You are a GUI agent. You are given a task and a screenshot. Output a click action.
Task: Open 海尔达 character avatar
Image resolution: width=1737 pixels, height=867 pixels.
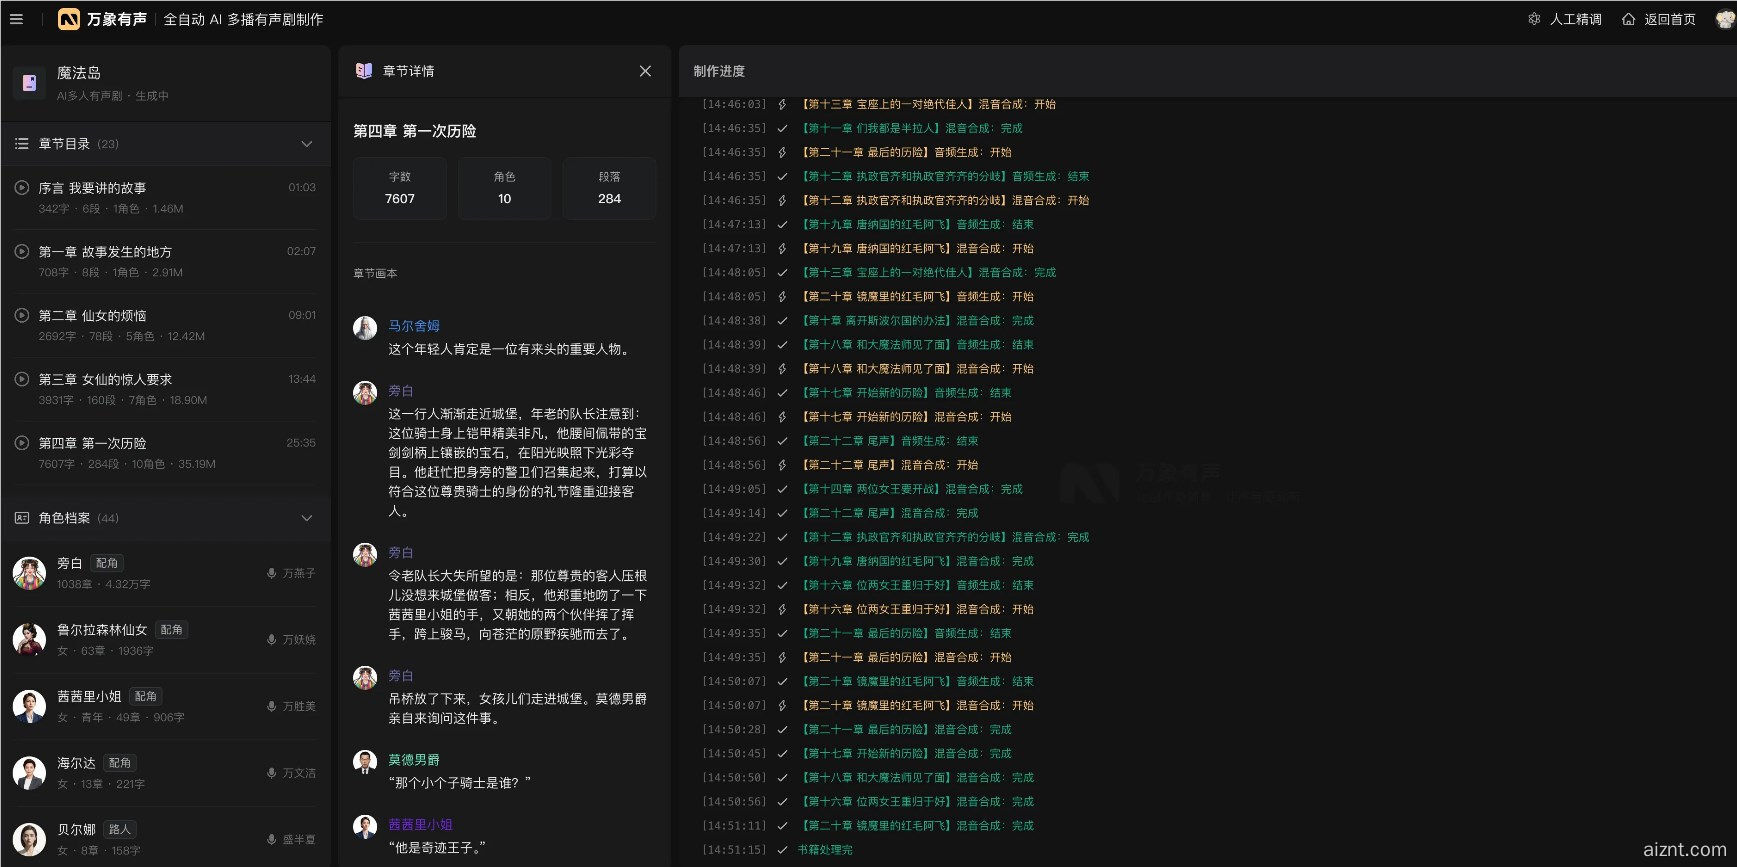[29, 773]
